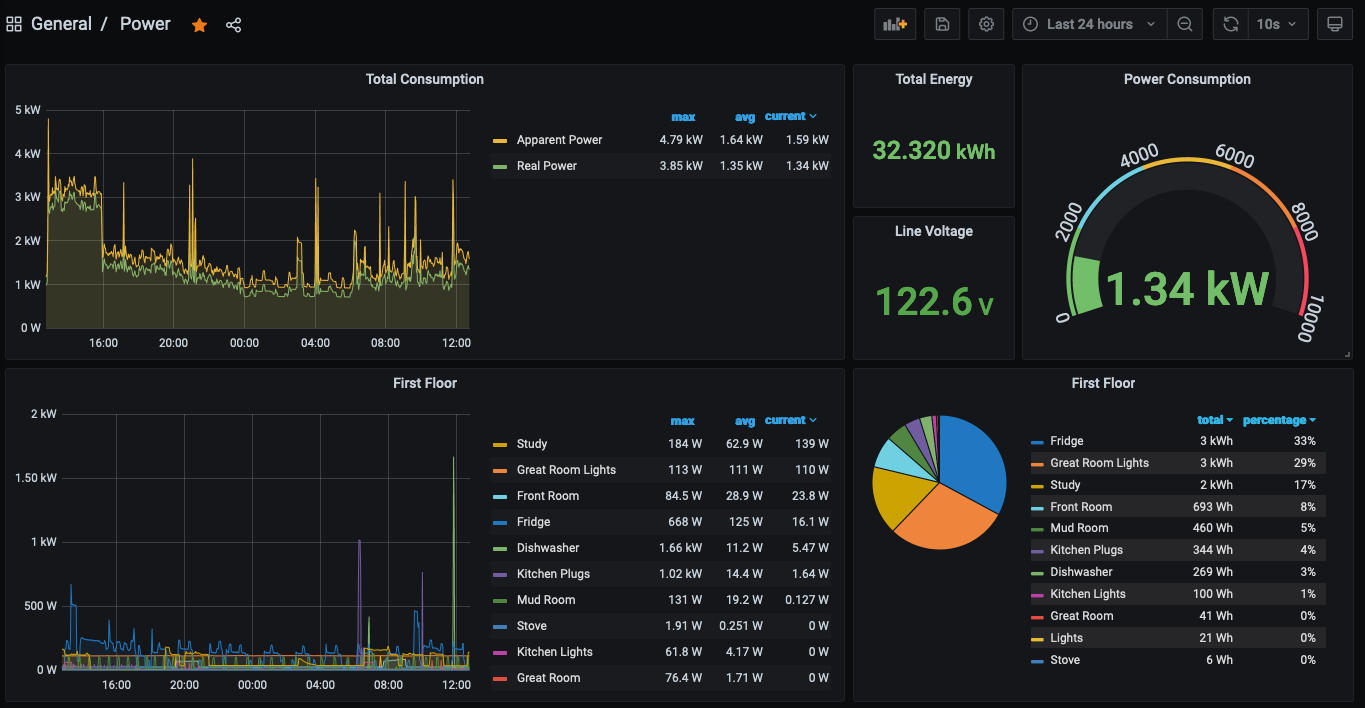The height and width of the screenshot is (708, 1365).
Task: Refresh the dashboard now
Action: pyautogui.click(x=1231, y=24)
